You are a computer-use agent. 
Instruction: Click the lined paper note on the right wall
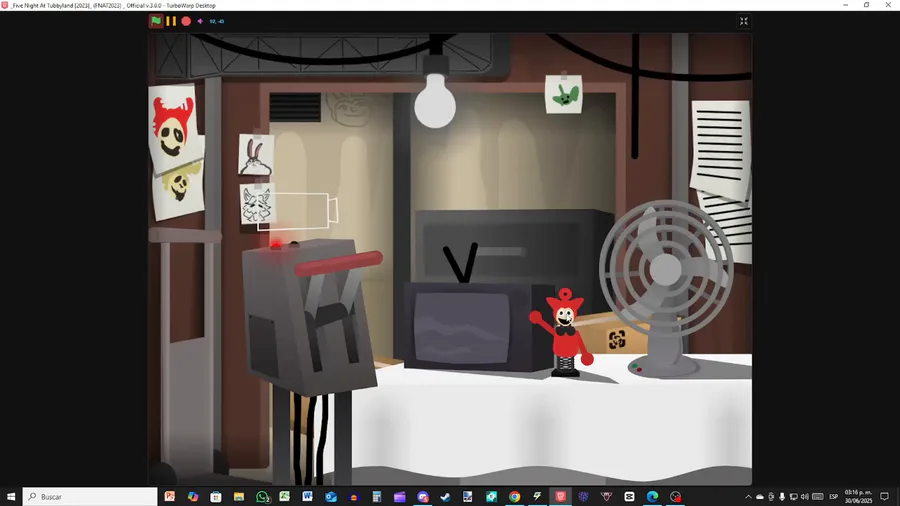tap(720, 150)
